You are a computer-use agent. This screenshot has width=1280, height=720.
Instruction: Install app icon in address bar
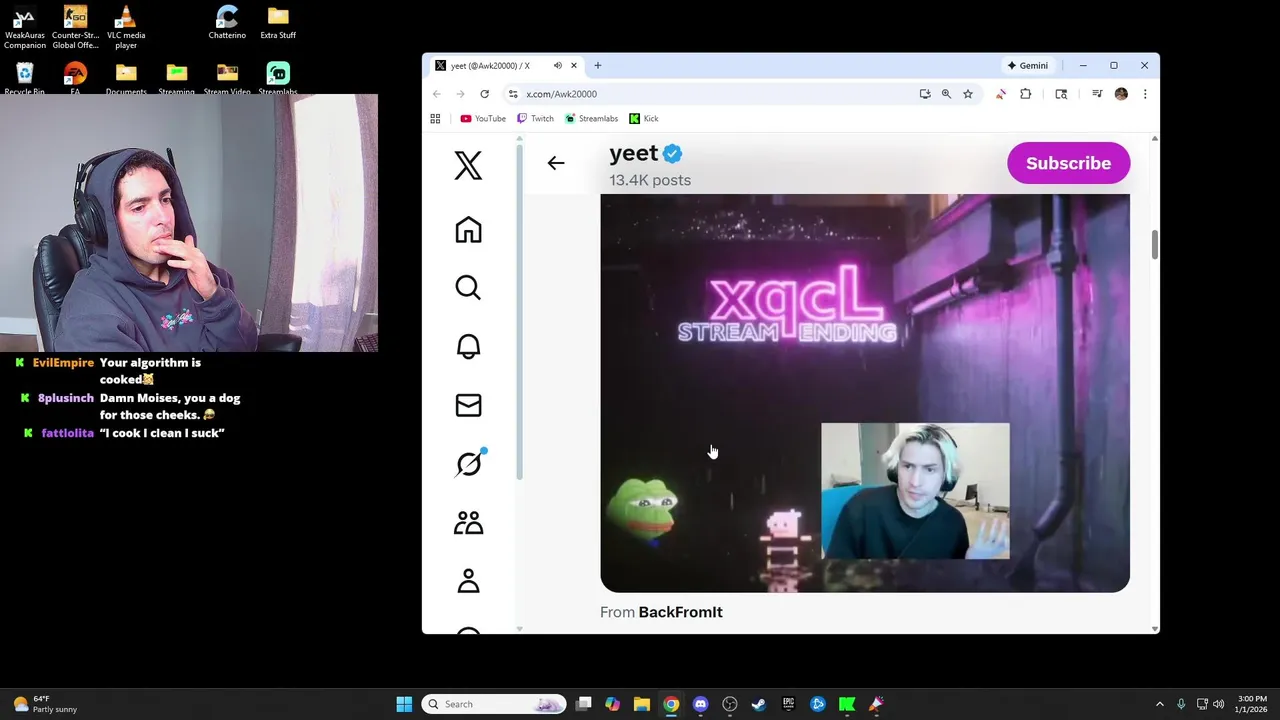point(925,94)
